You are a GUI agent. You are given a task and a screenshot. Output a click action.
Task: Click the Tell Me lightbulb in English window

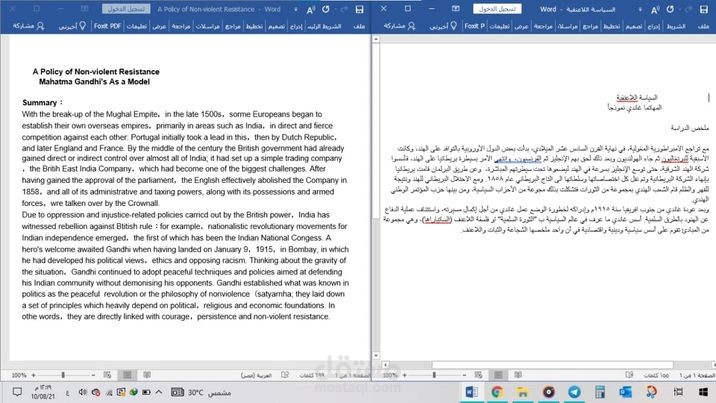(83, 26)
